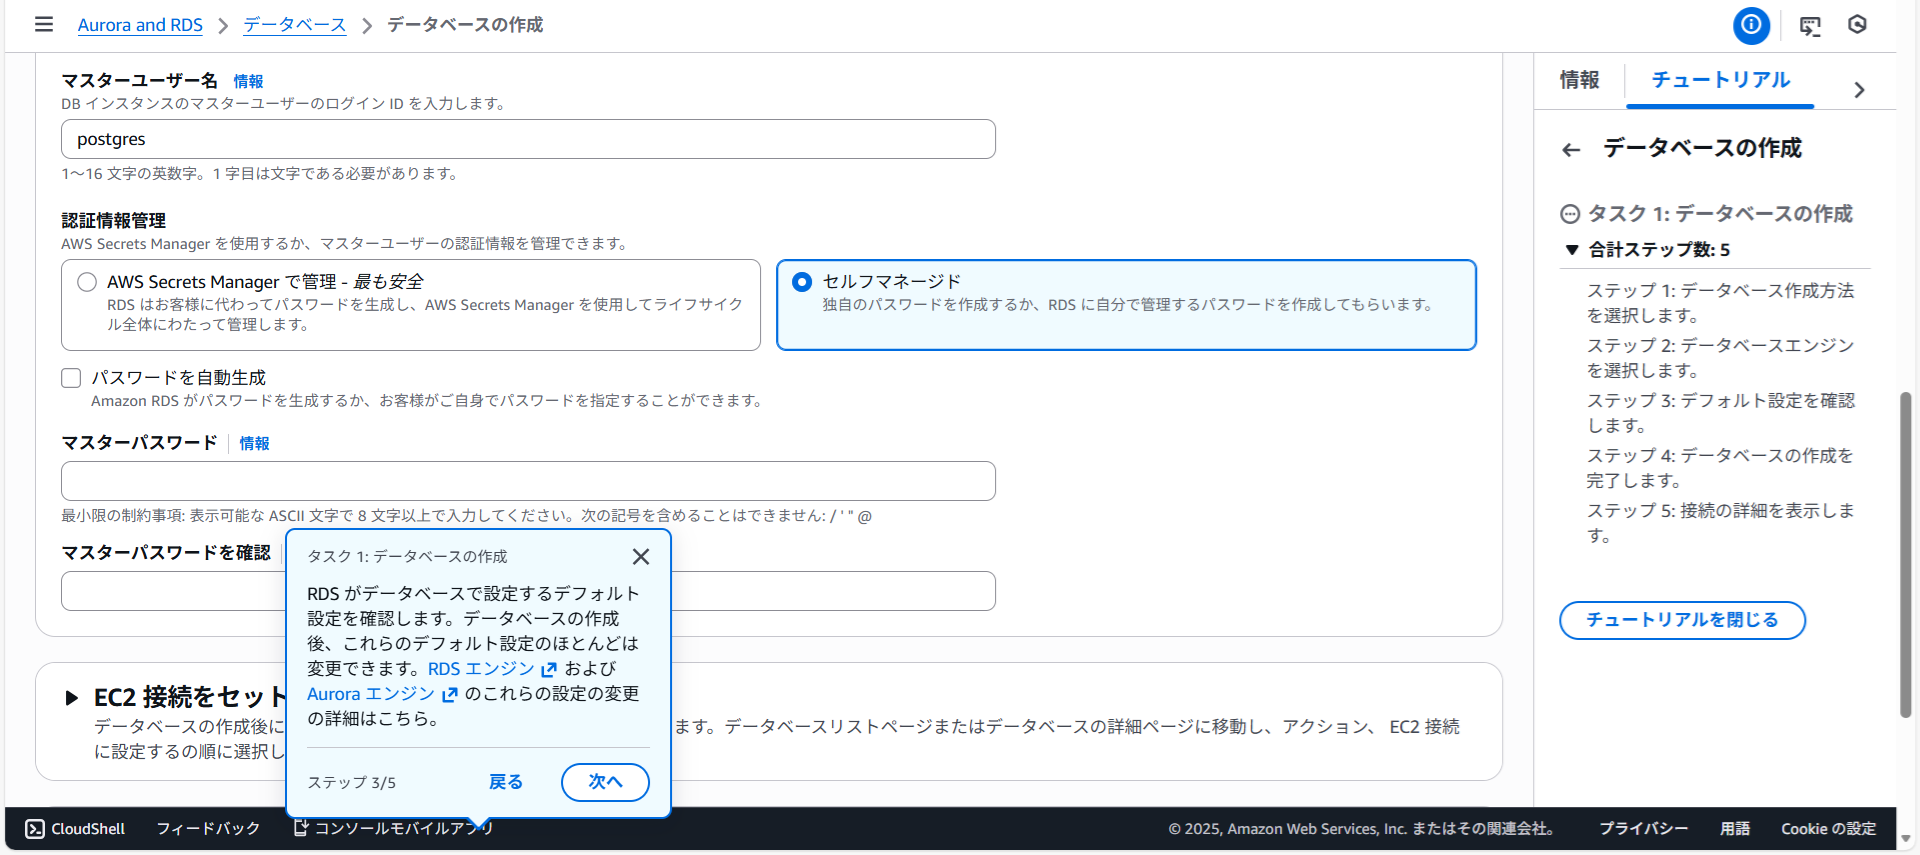Click the 次へ button in popover

point(605,782)
